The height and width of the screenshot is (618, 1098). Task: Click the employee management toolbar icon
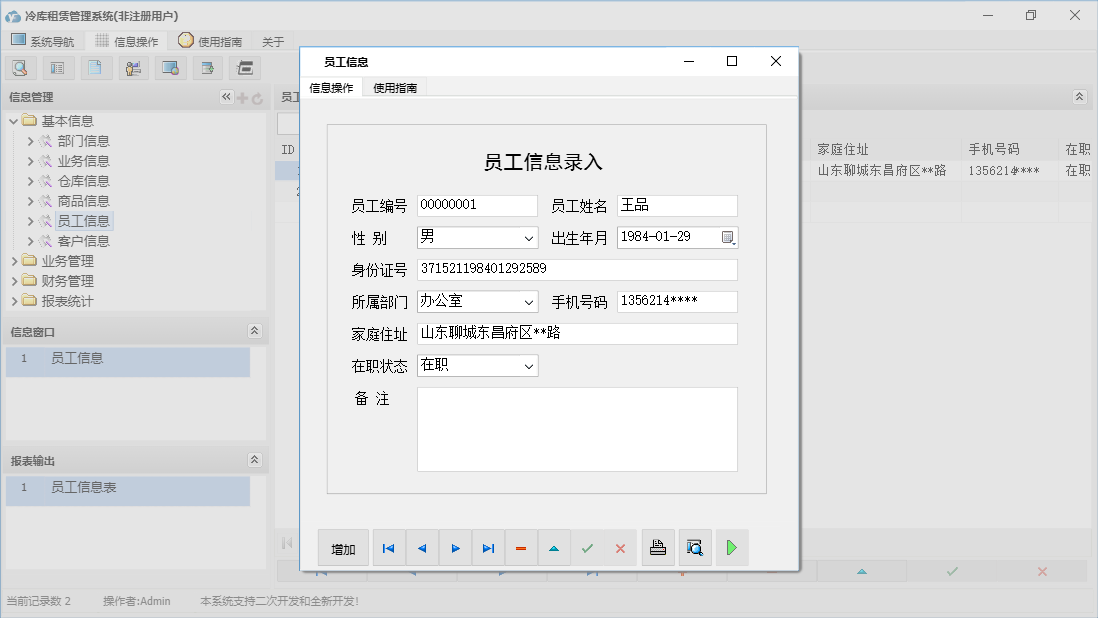coord(133,67)
